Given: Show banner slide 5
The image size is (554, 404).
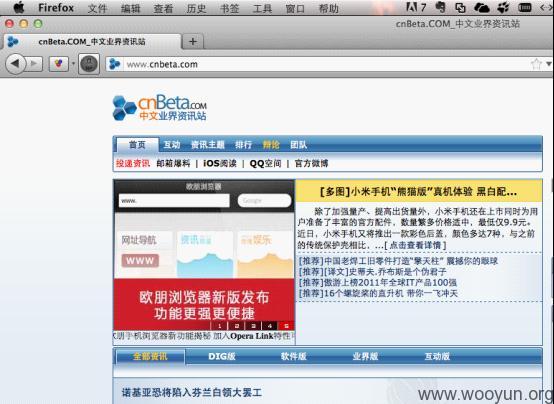Looking at the screenshot, I should [287, 326].
